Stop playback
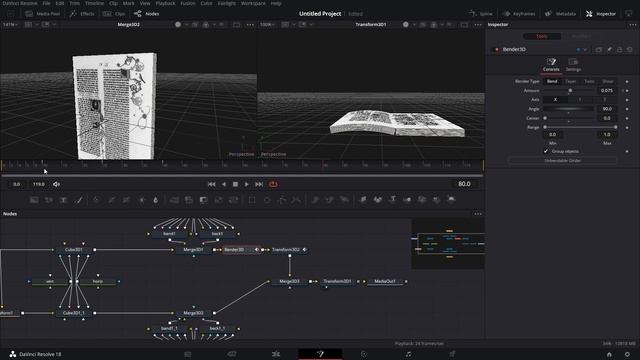This screenshot has width=640, height=360. [x=235, y=184]
